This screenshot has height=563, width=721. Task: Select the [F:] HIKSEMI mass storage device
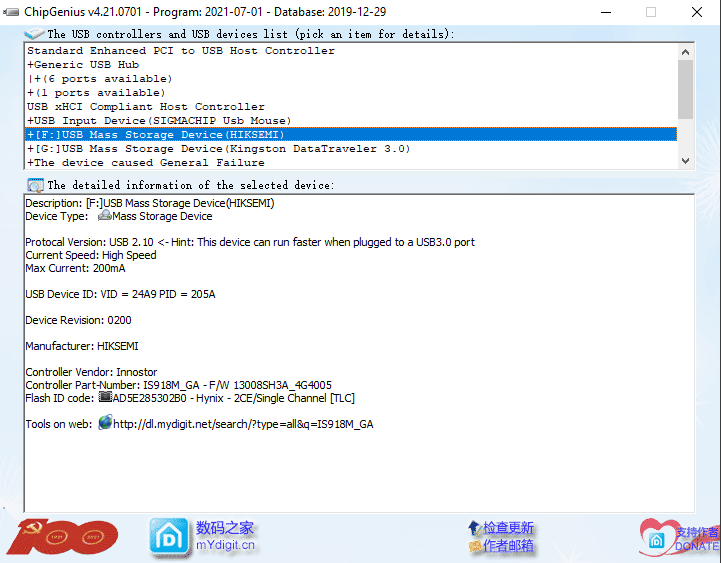(350, 134)
